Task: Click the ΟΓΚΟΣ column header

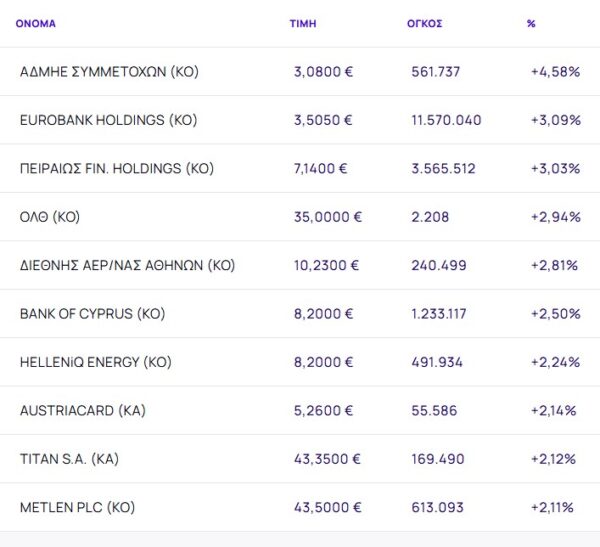Action: (x=426, y=23)
